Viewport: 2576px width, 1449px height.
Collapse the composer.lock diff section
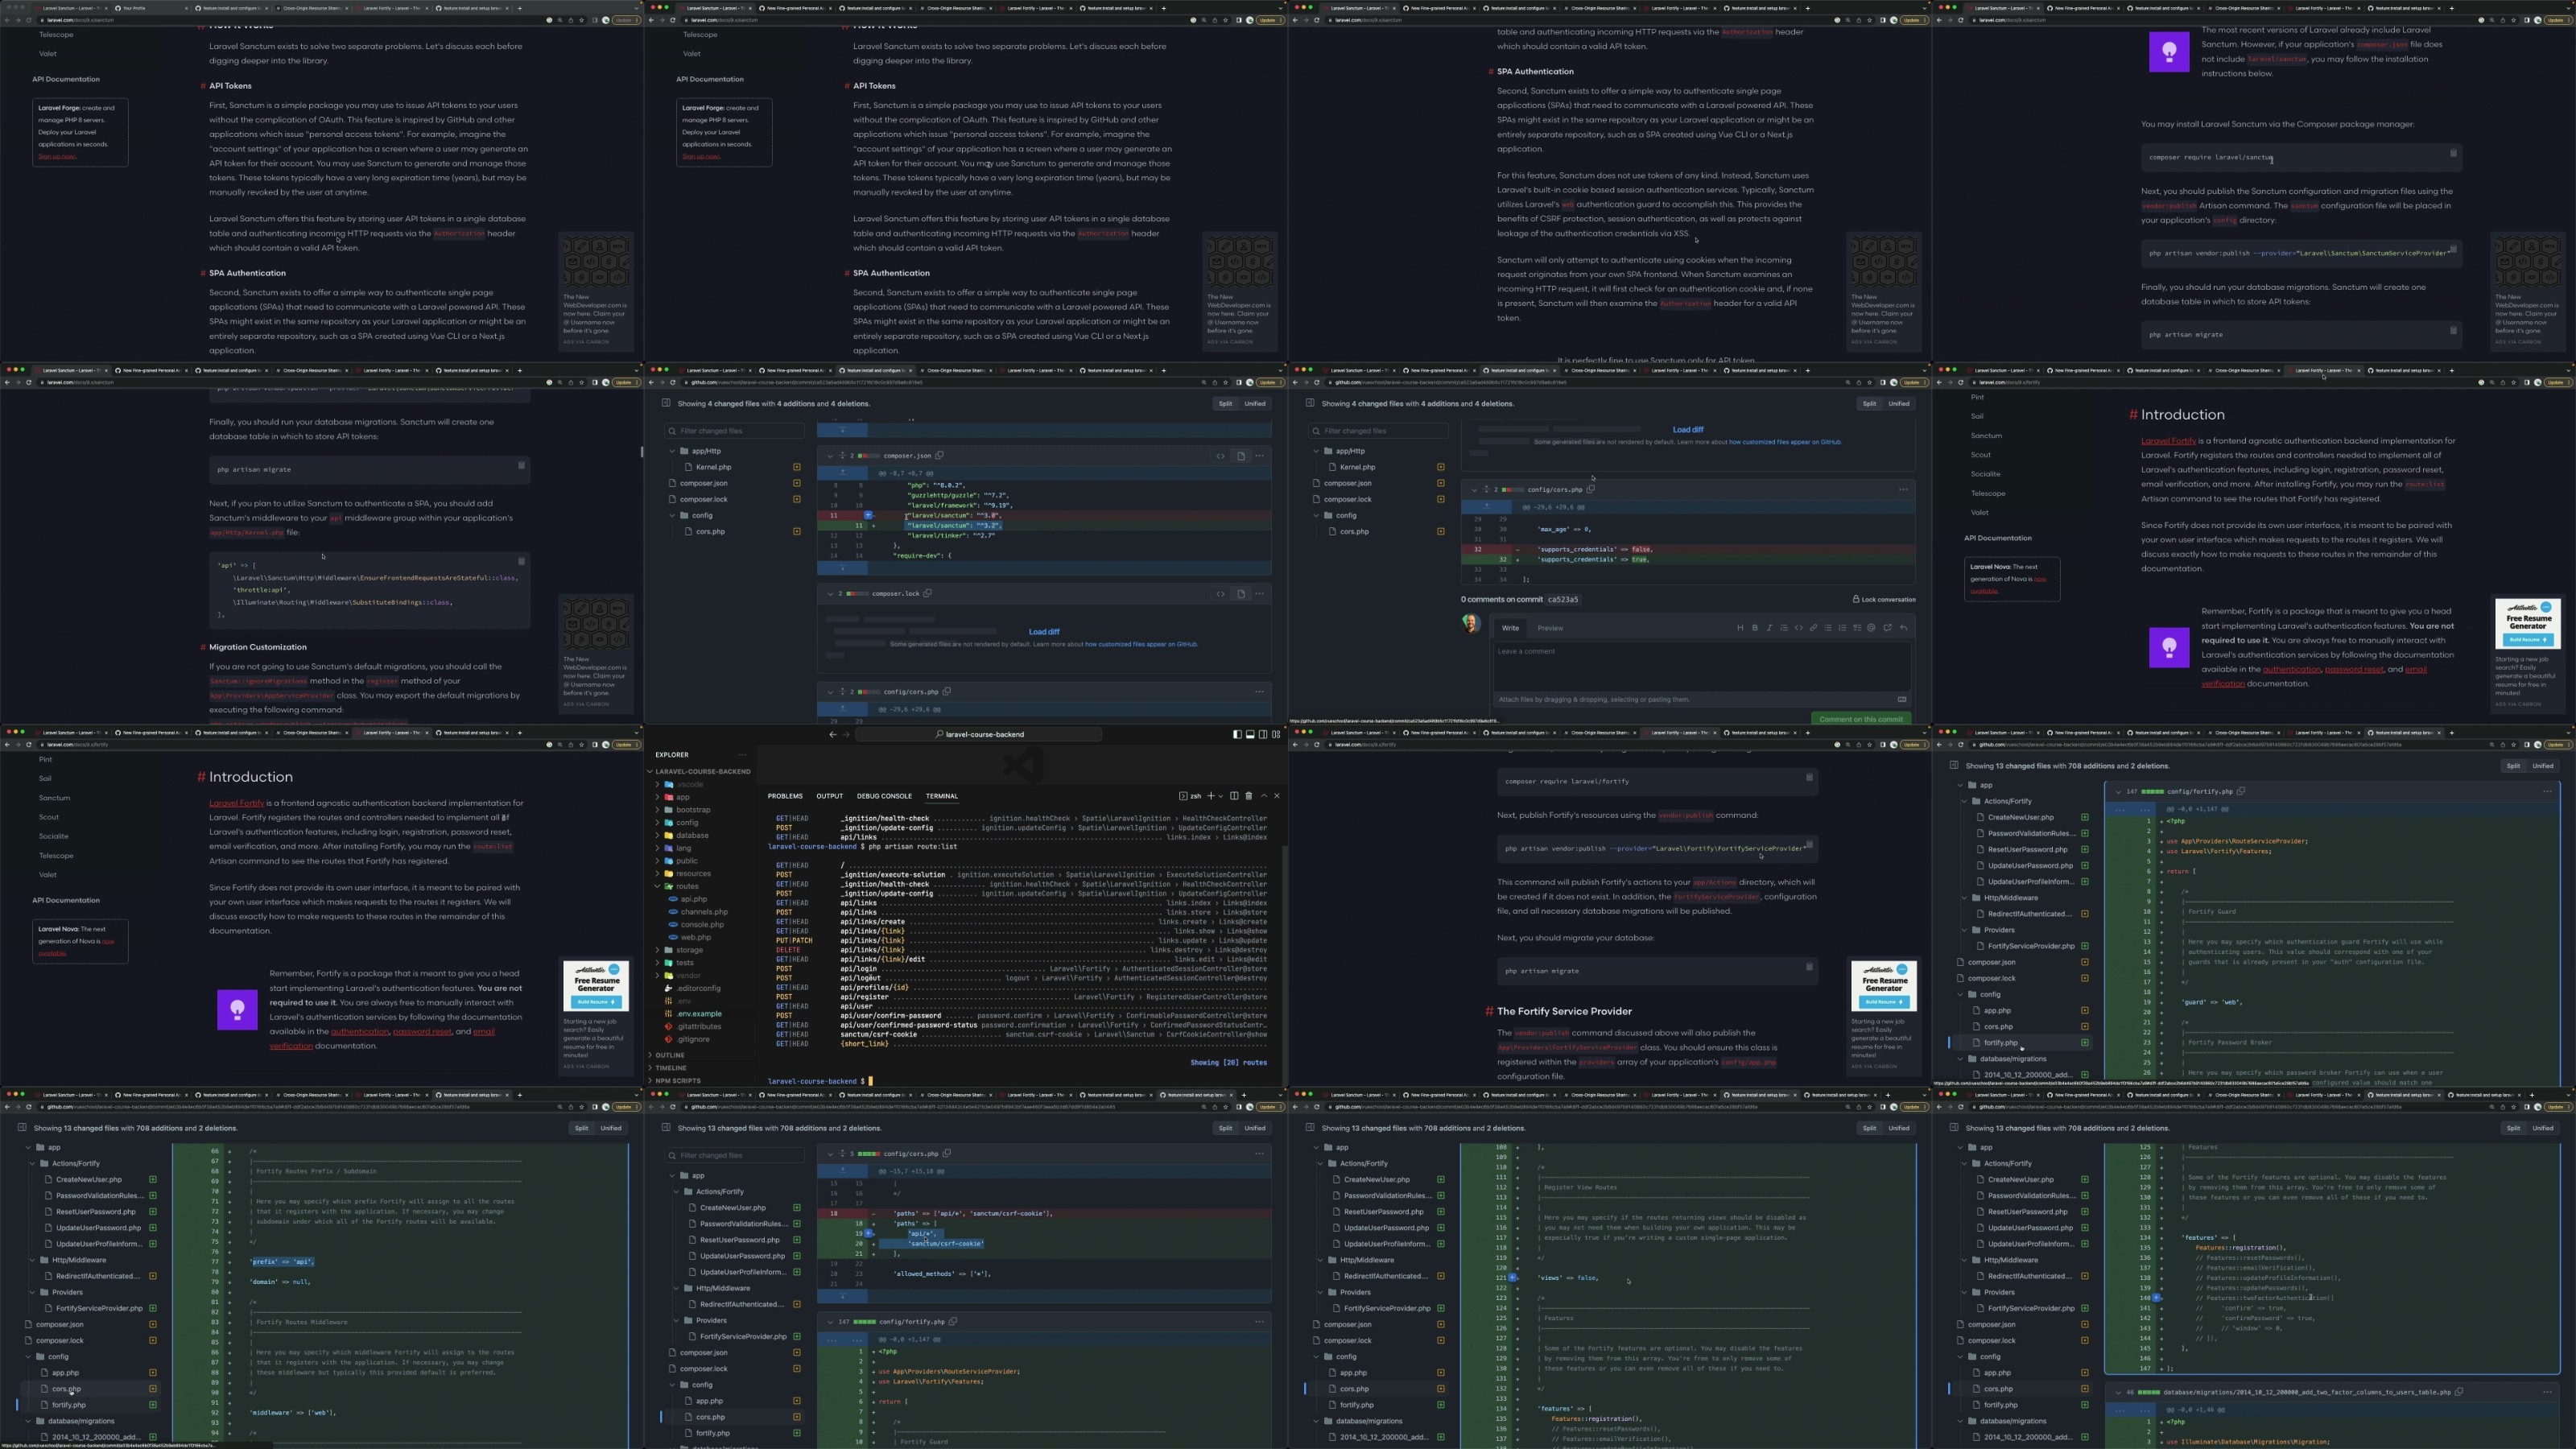[829, 594]
